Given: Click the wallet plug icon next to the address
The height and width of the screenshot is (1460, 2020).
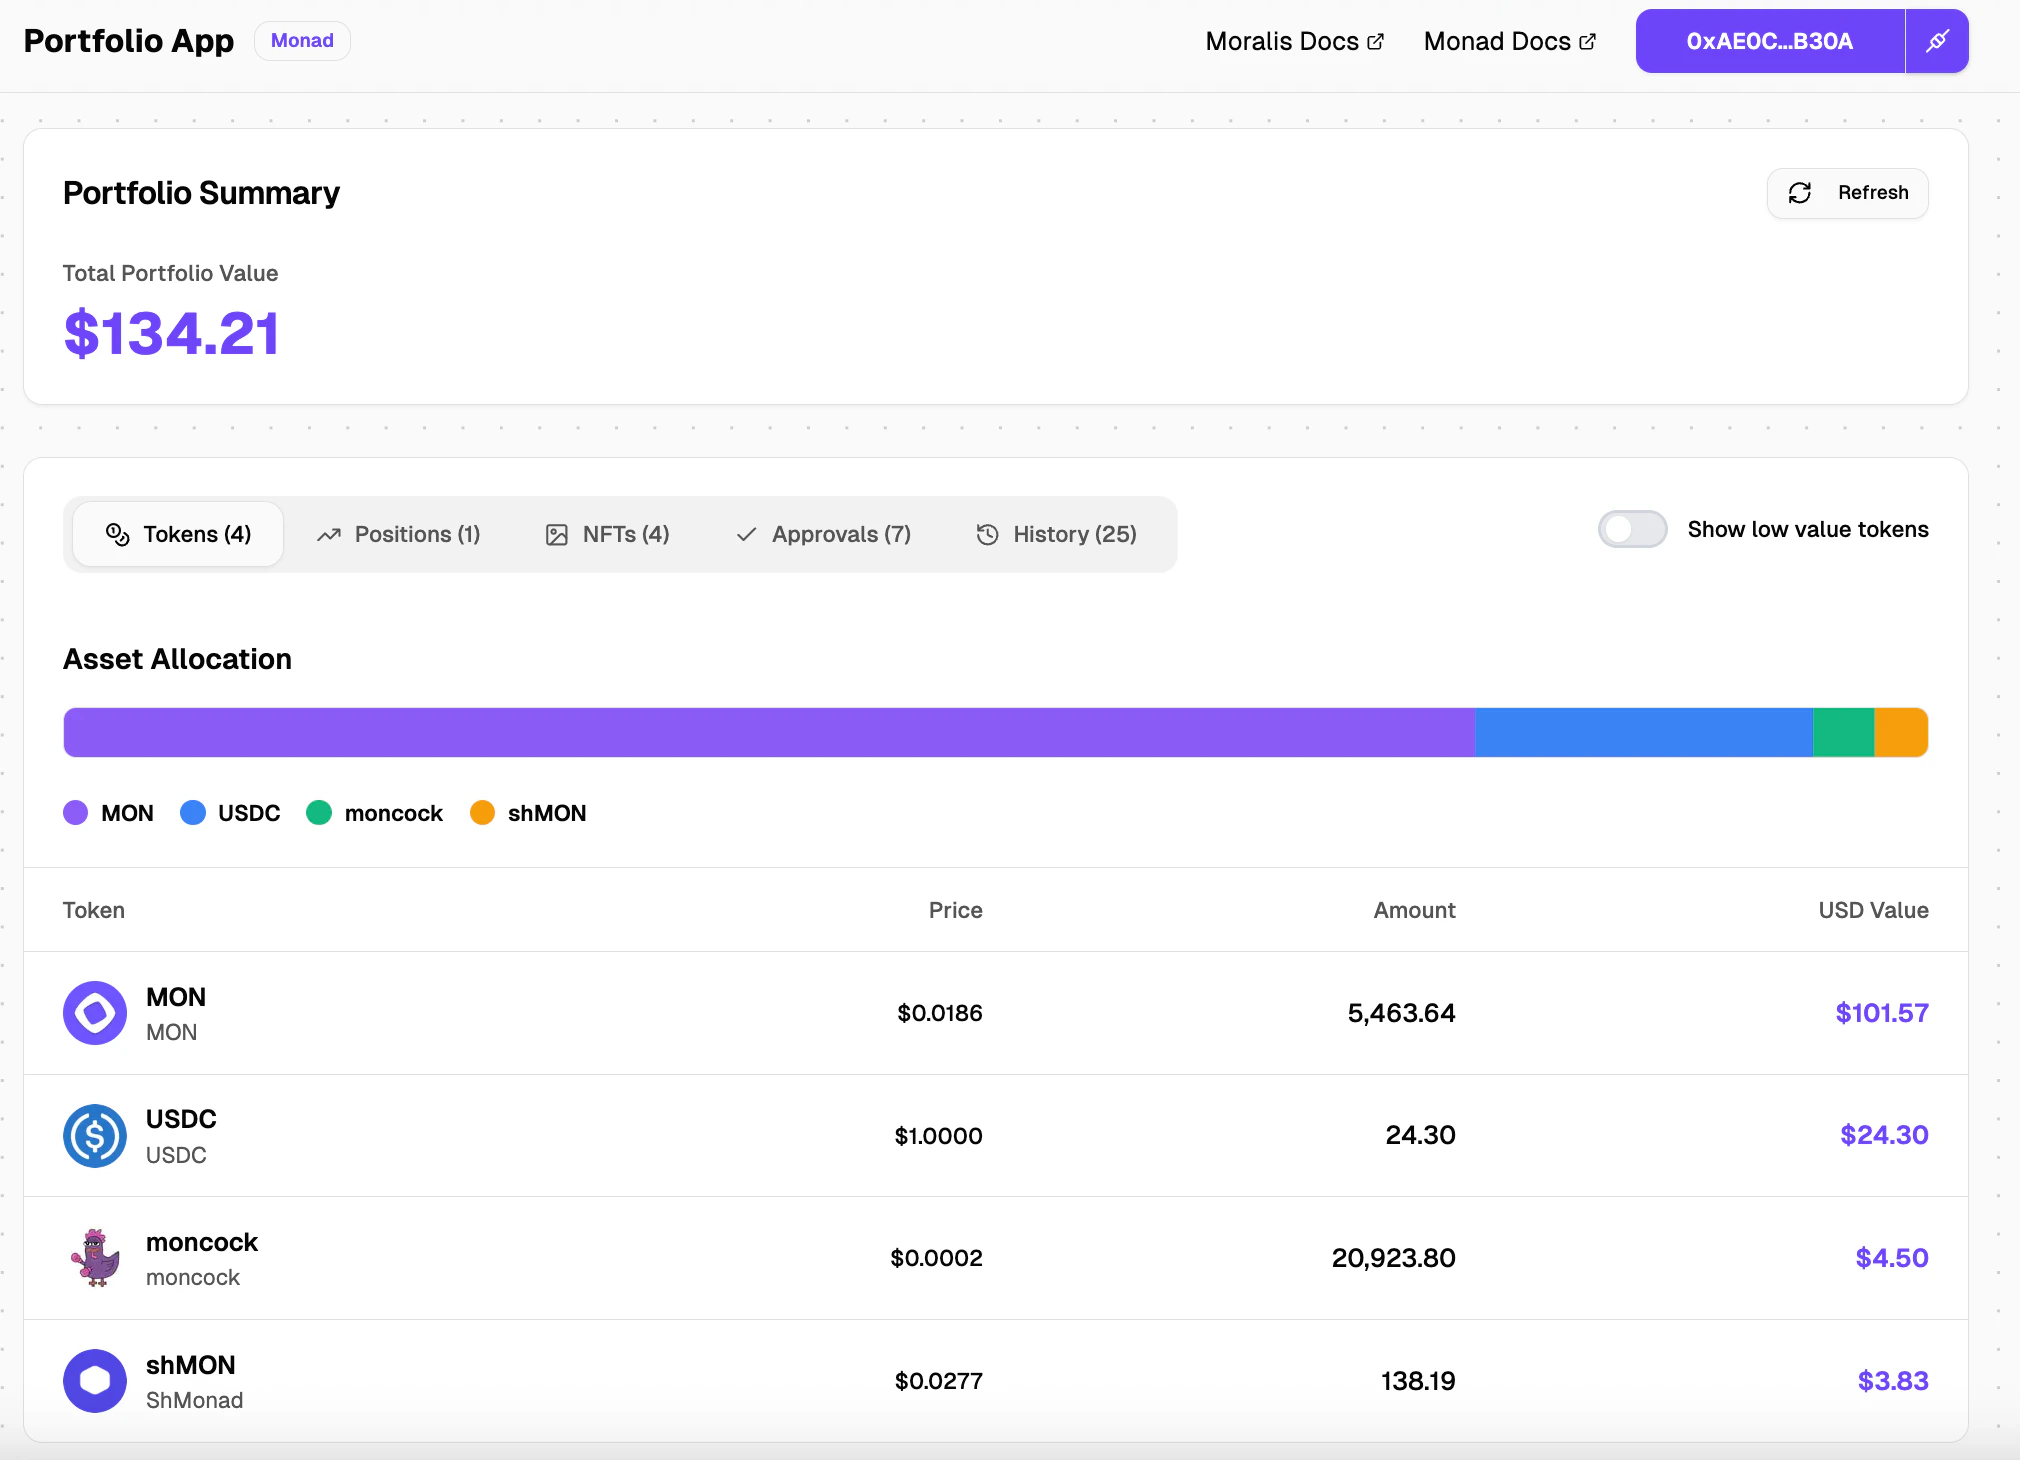Looking at the screenshot, I should (1937, 41).
